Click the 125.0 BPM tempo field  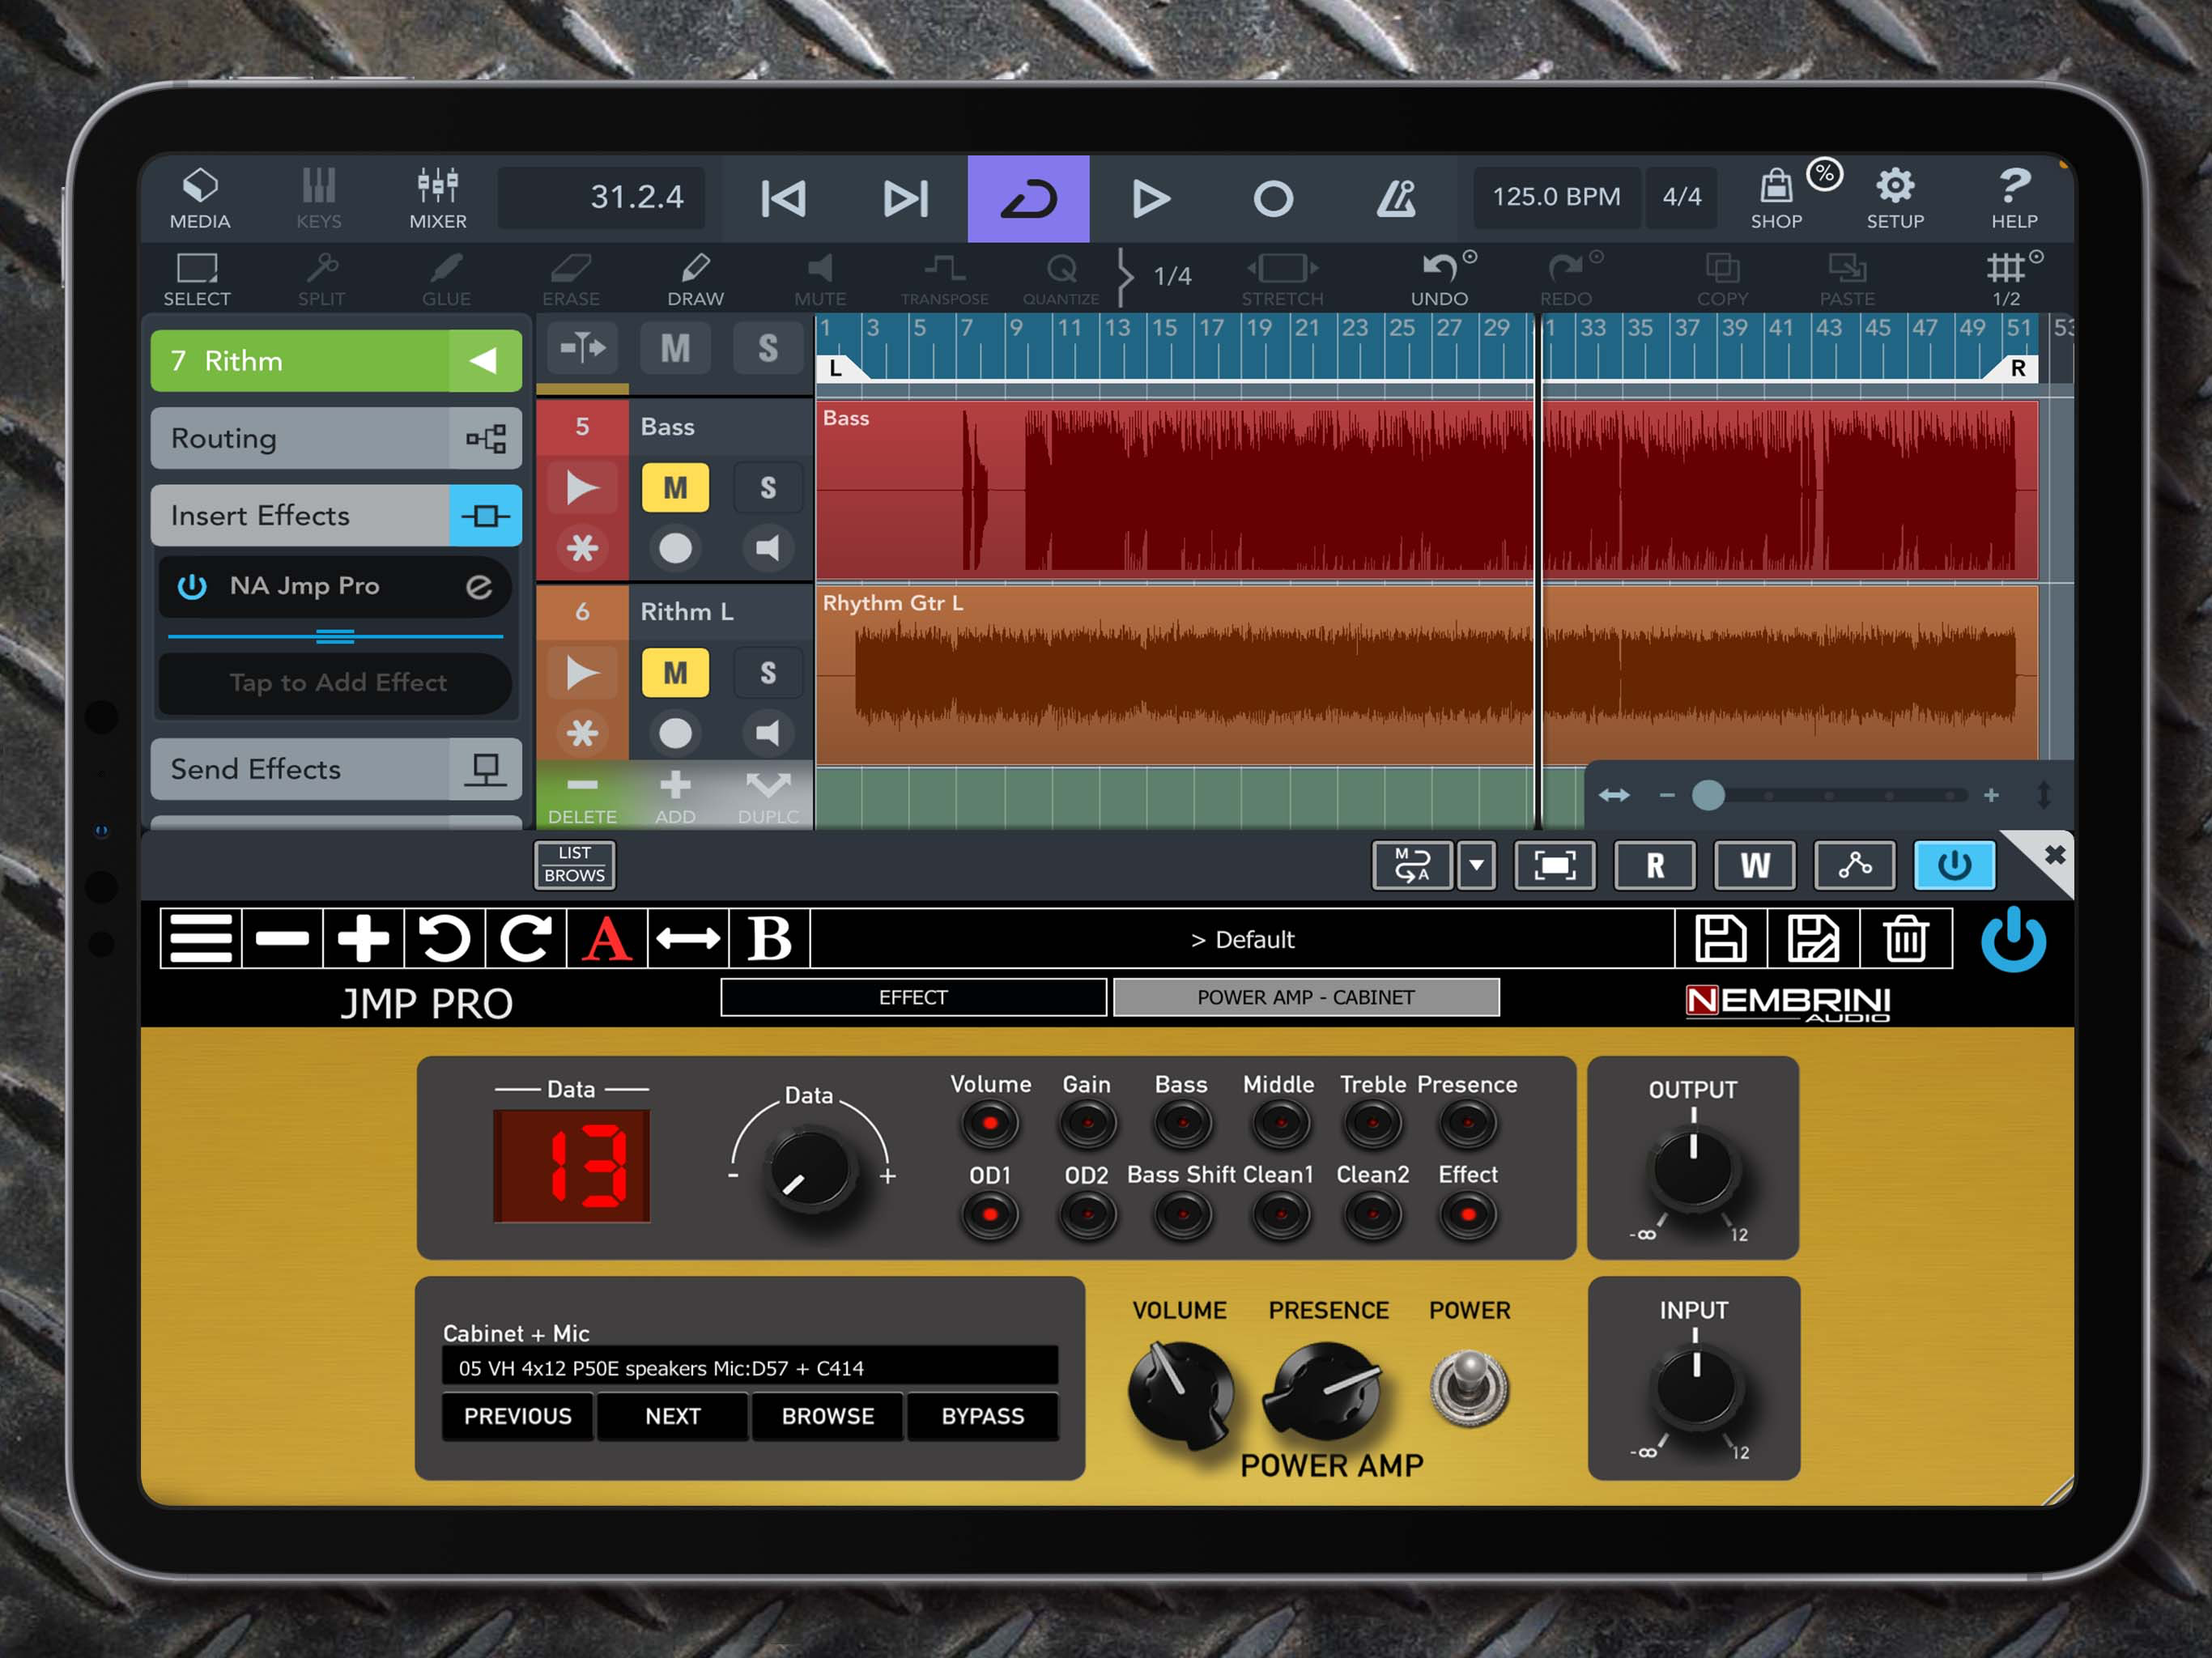(1556, 197)
